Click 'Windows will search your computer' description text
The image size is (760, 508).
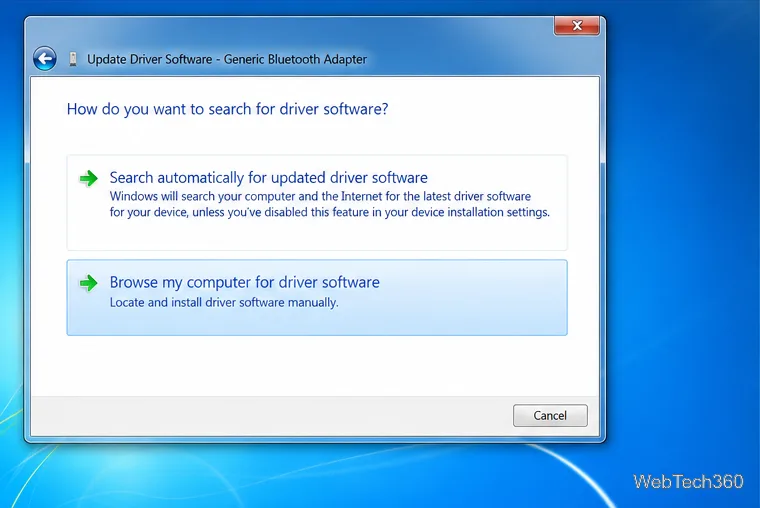[330, 204]
